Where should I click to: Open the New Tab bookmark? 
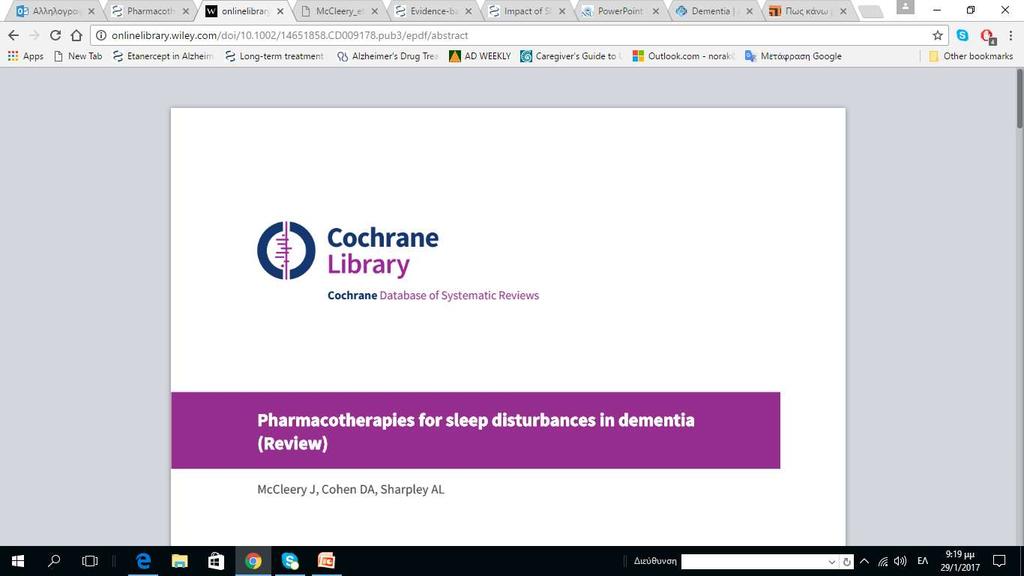click(78, 56)
